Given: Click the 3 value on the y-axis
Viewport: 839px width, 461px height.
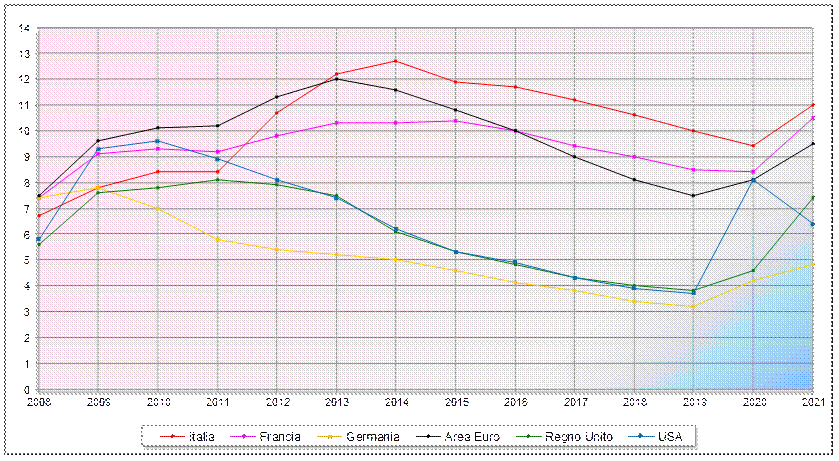Looking at the screenshot, I should tap(27, 313).
